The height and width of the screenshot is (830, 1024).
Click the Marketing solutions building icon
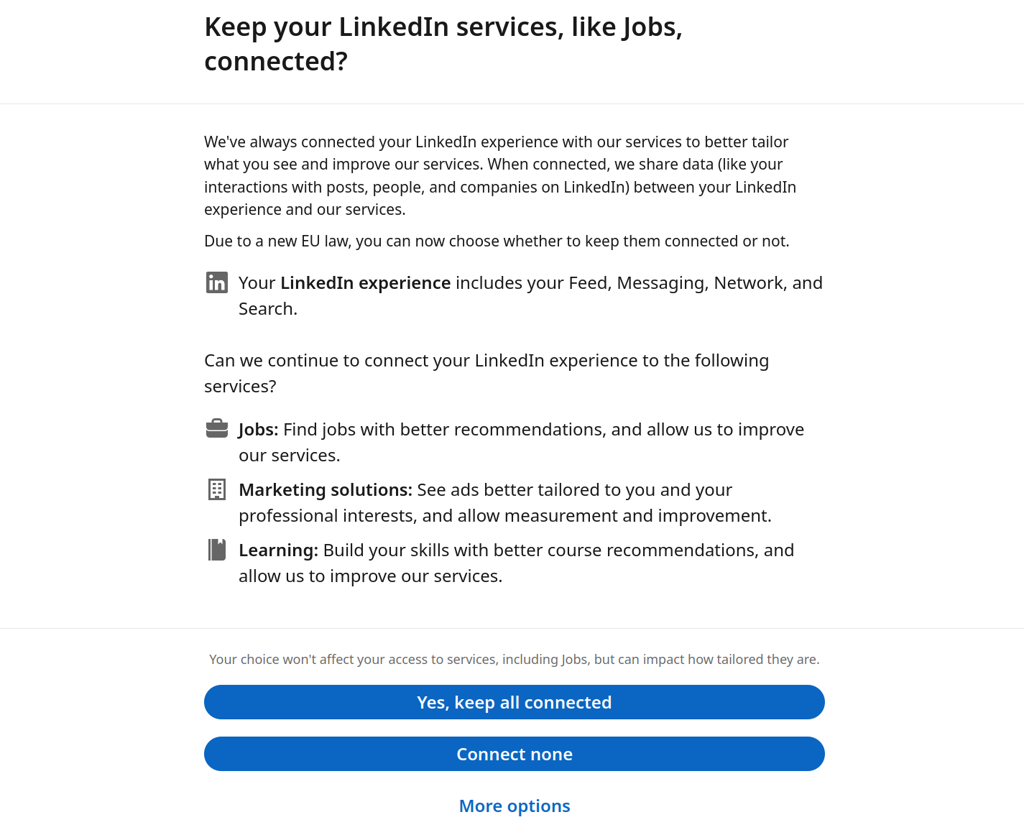point(217,489)
